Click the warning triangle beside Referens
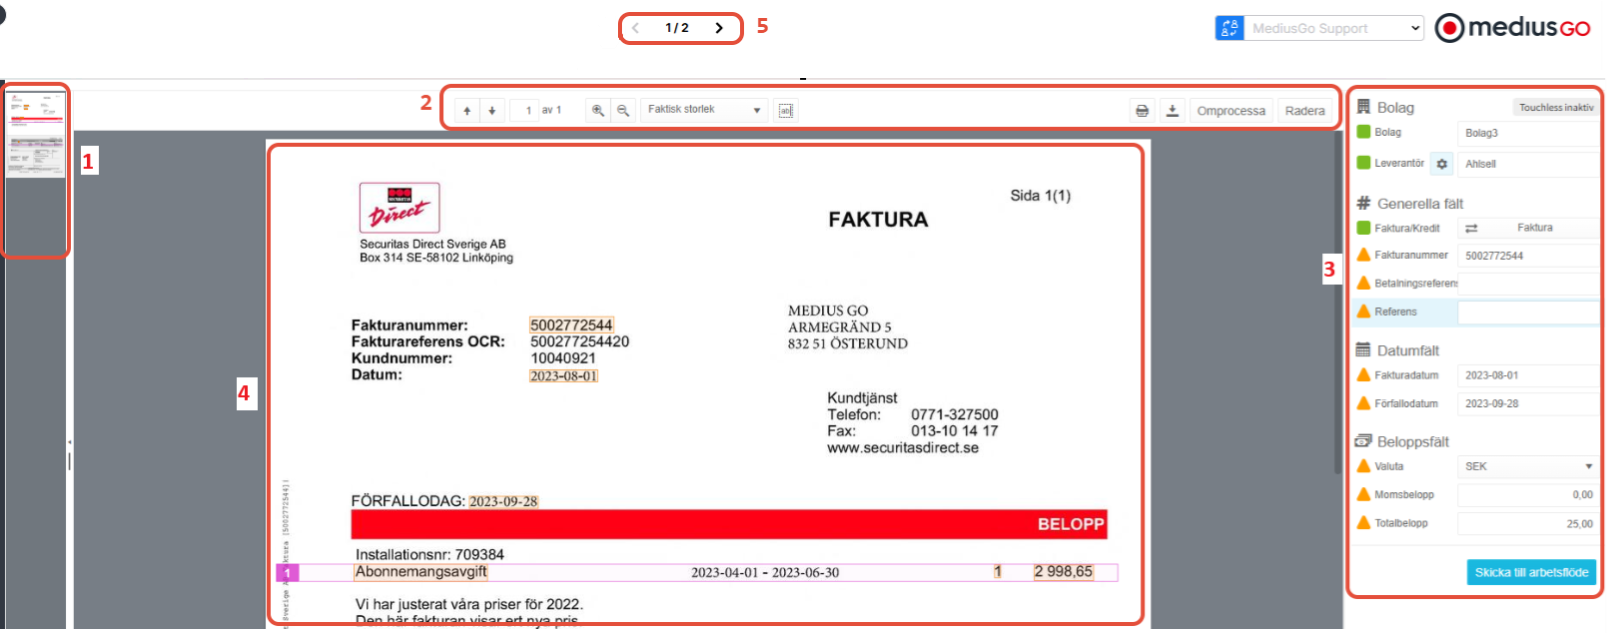The width and height of the screenshot is (1610, 635). 1363,311
